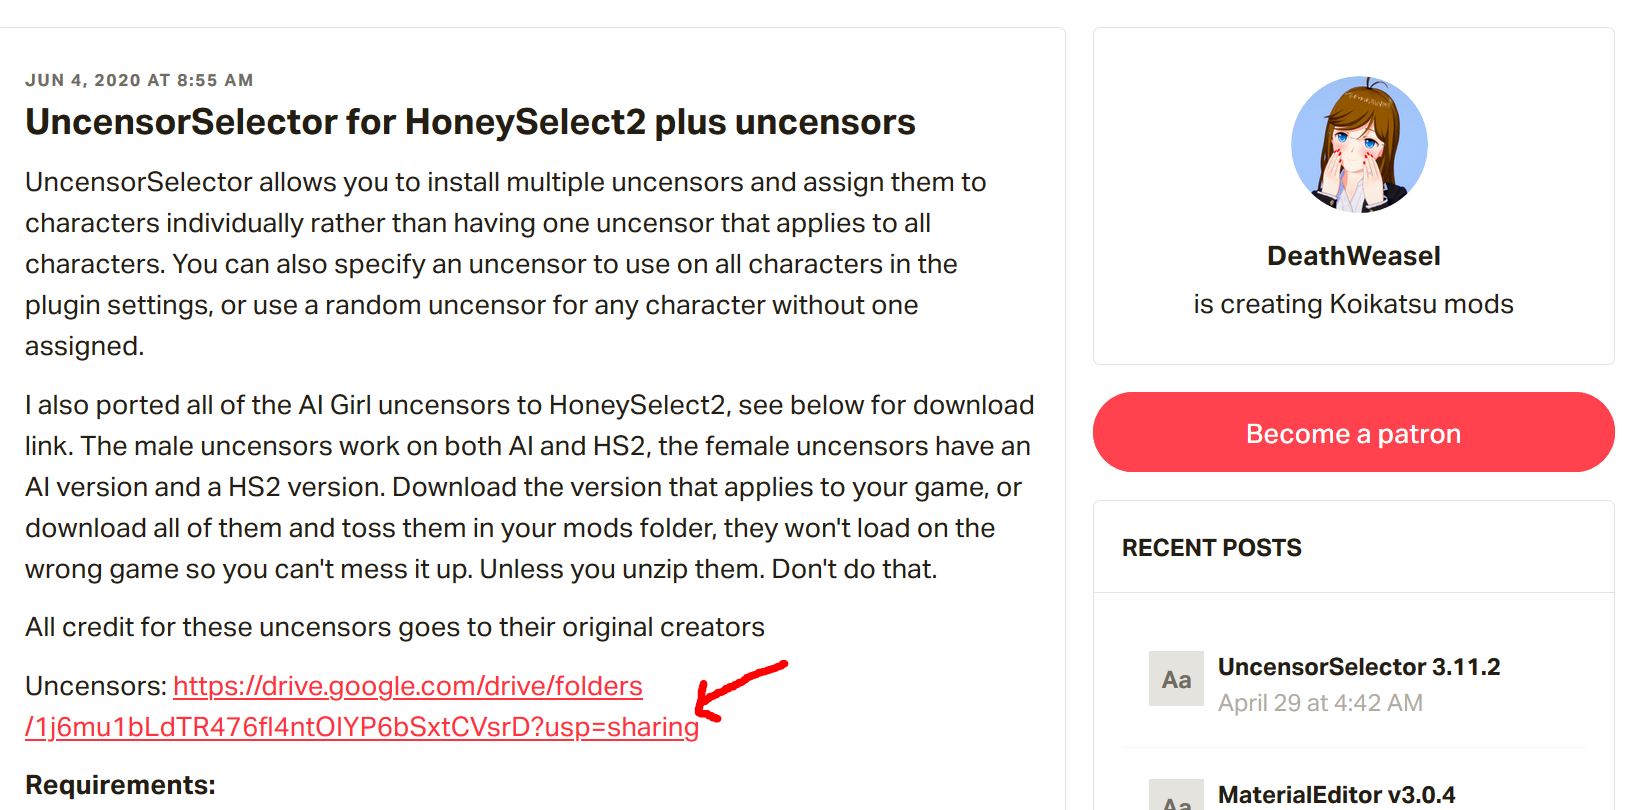Click the Become a patron button

[x=1353, y=432]
